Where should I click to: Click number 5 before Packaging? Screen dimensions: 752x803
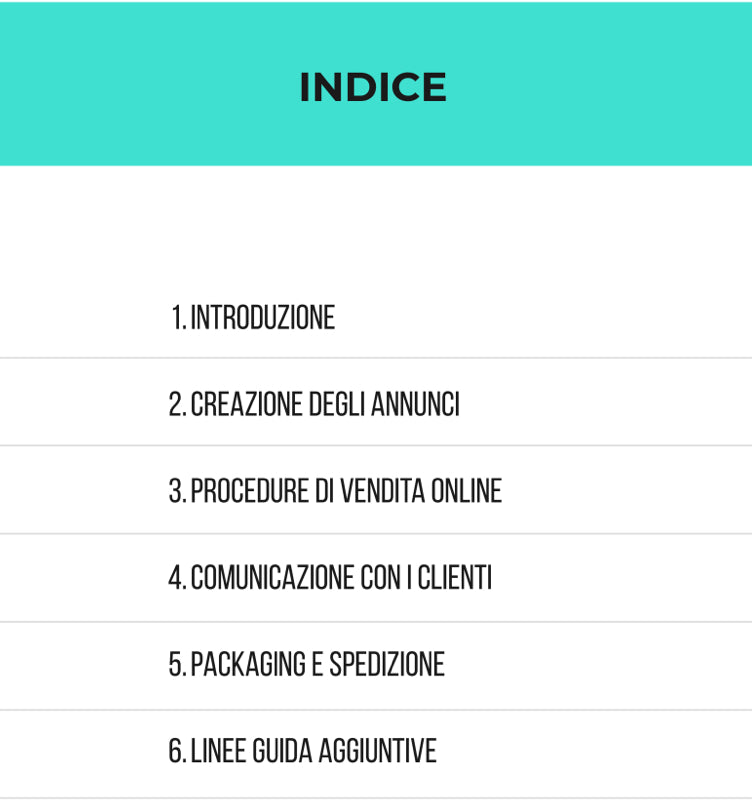[176, 665]
